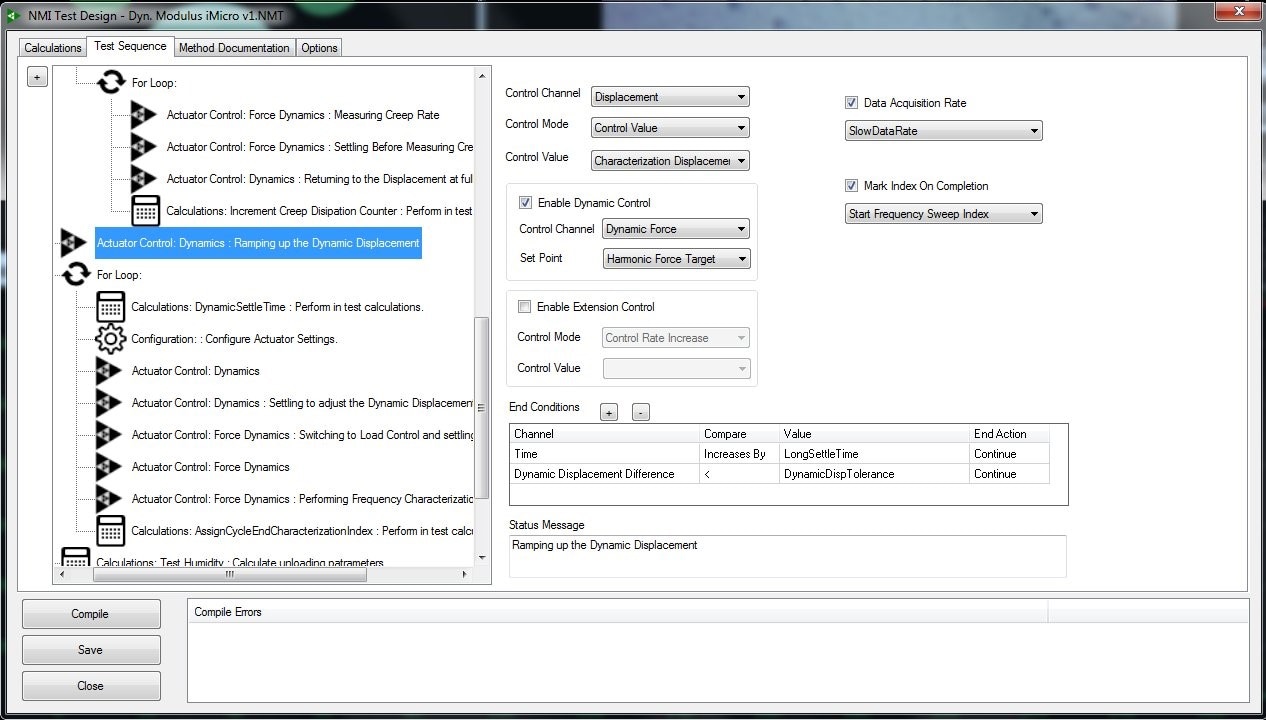Click the icon beside Switching to Load Control
The height and width of the screenshot is (720, 1266).
(x=109, y=434)
